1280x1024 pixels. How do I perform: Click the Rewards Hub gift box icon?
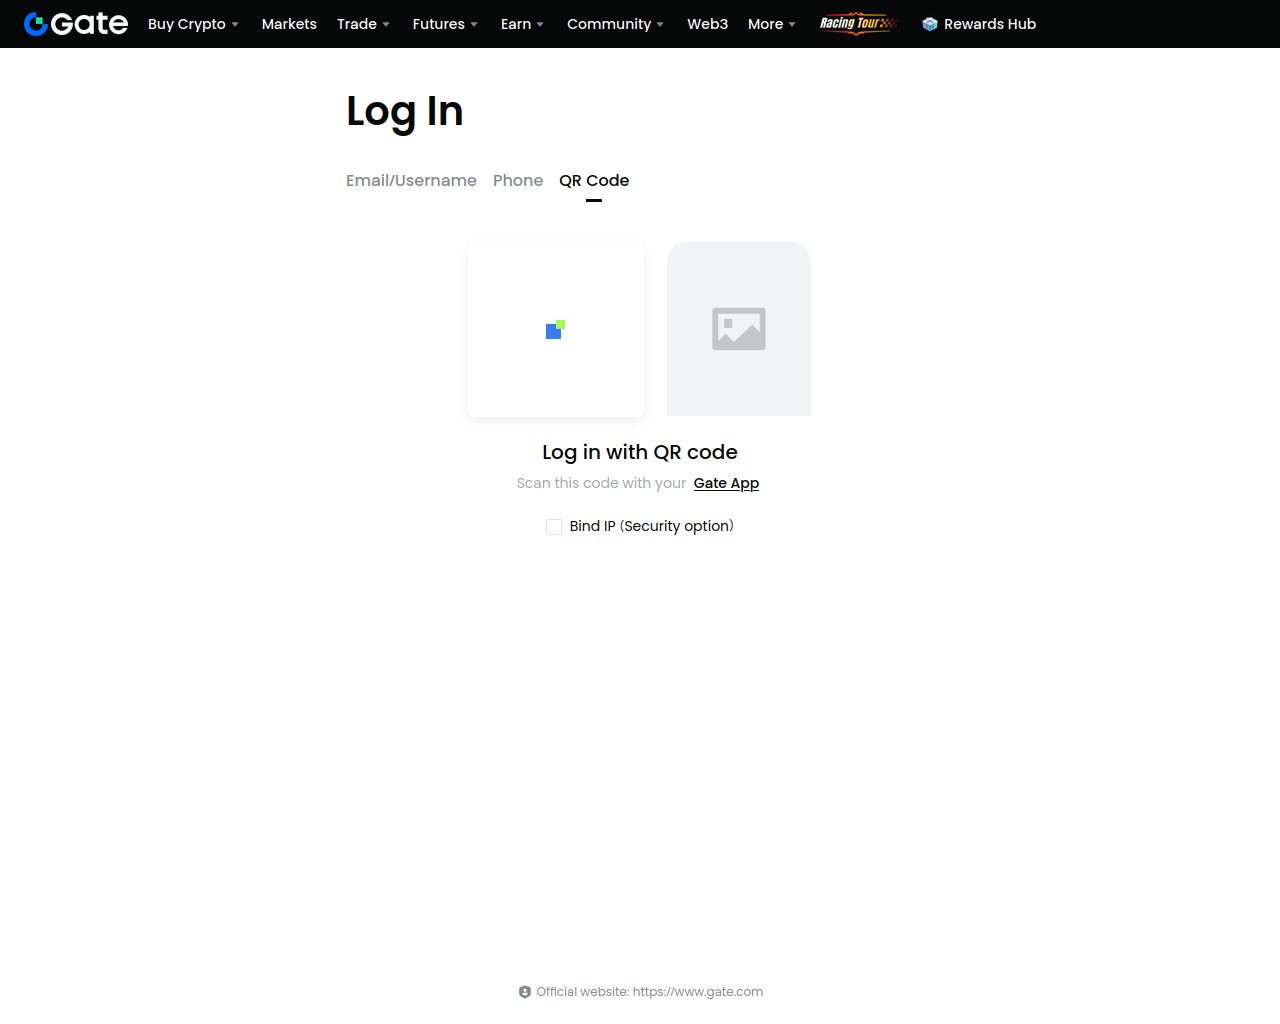pos(930,24)
